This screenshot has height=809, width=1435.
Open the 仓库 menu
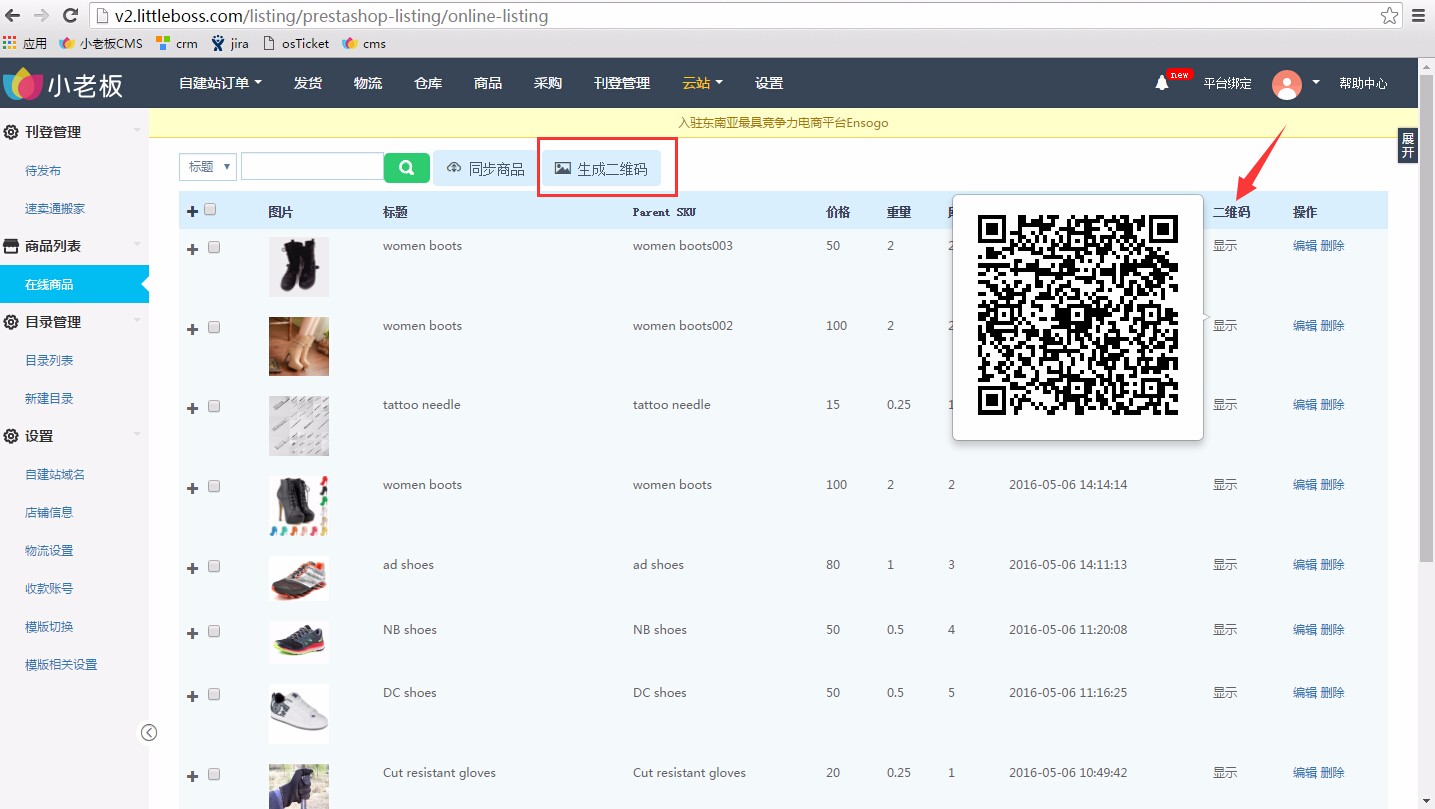428,83
